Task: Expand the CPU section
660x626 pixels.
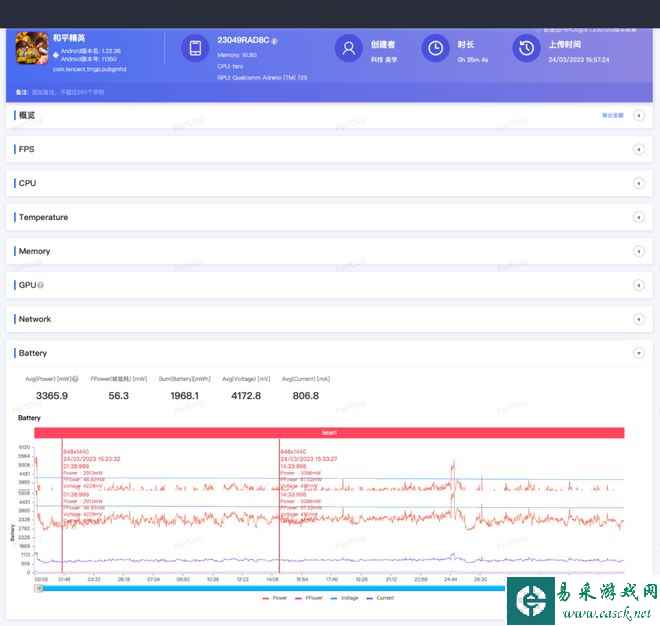Action: click(x=639, y=183)
